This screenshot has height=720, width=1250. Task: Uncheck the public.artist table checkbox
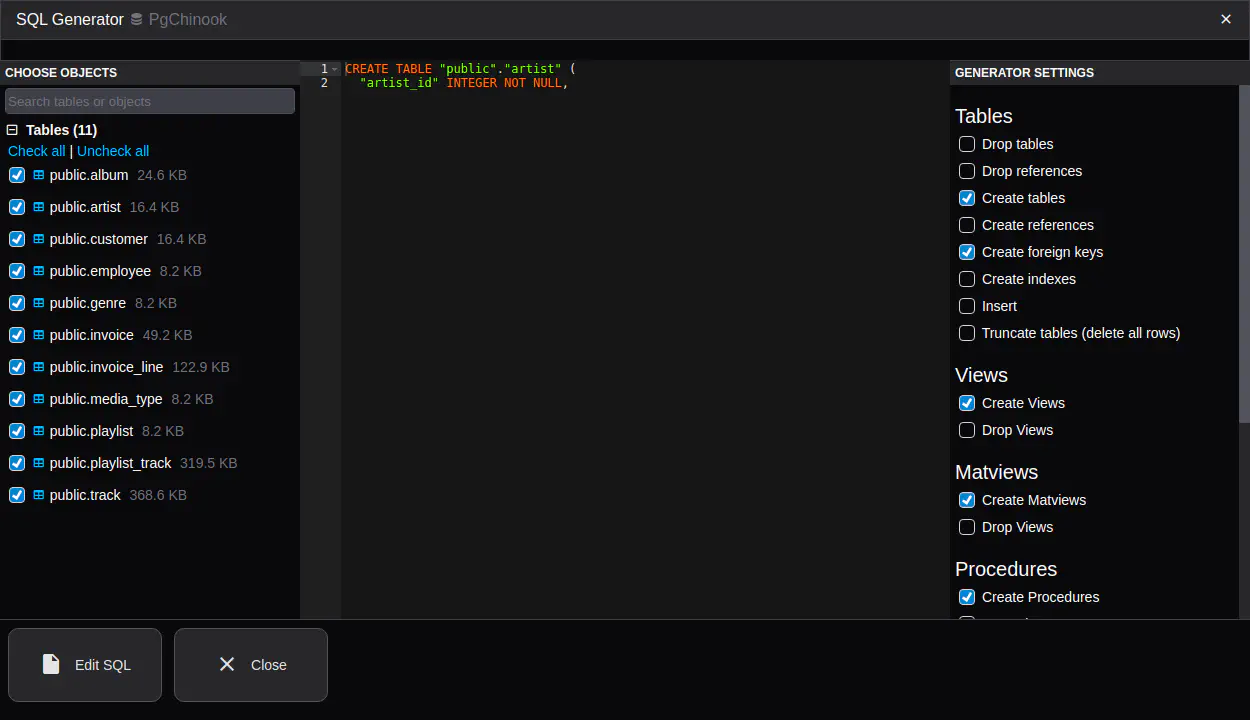[x=17, y=207]
